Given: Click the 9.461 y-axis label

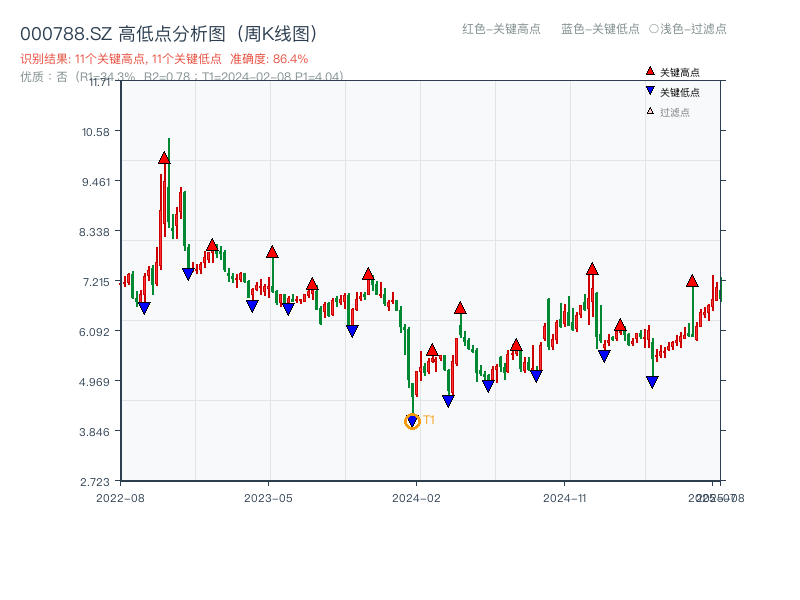Looking at the screenshot, I should click(96, 182).
